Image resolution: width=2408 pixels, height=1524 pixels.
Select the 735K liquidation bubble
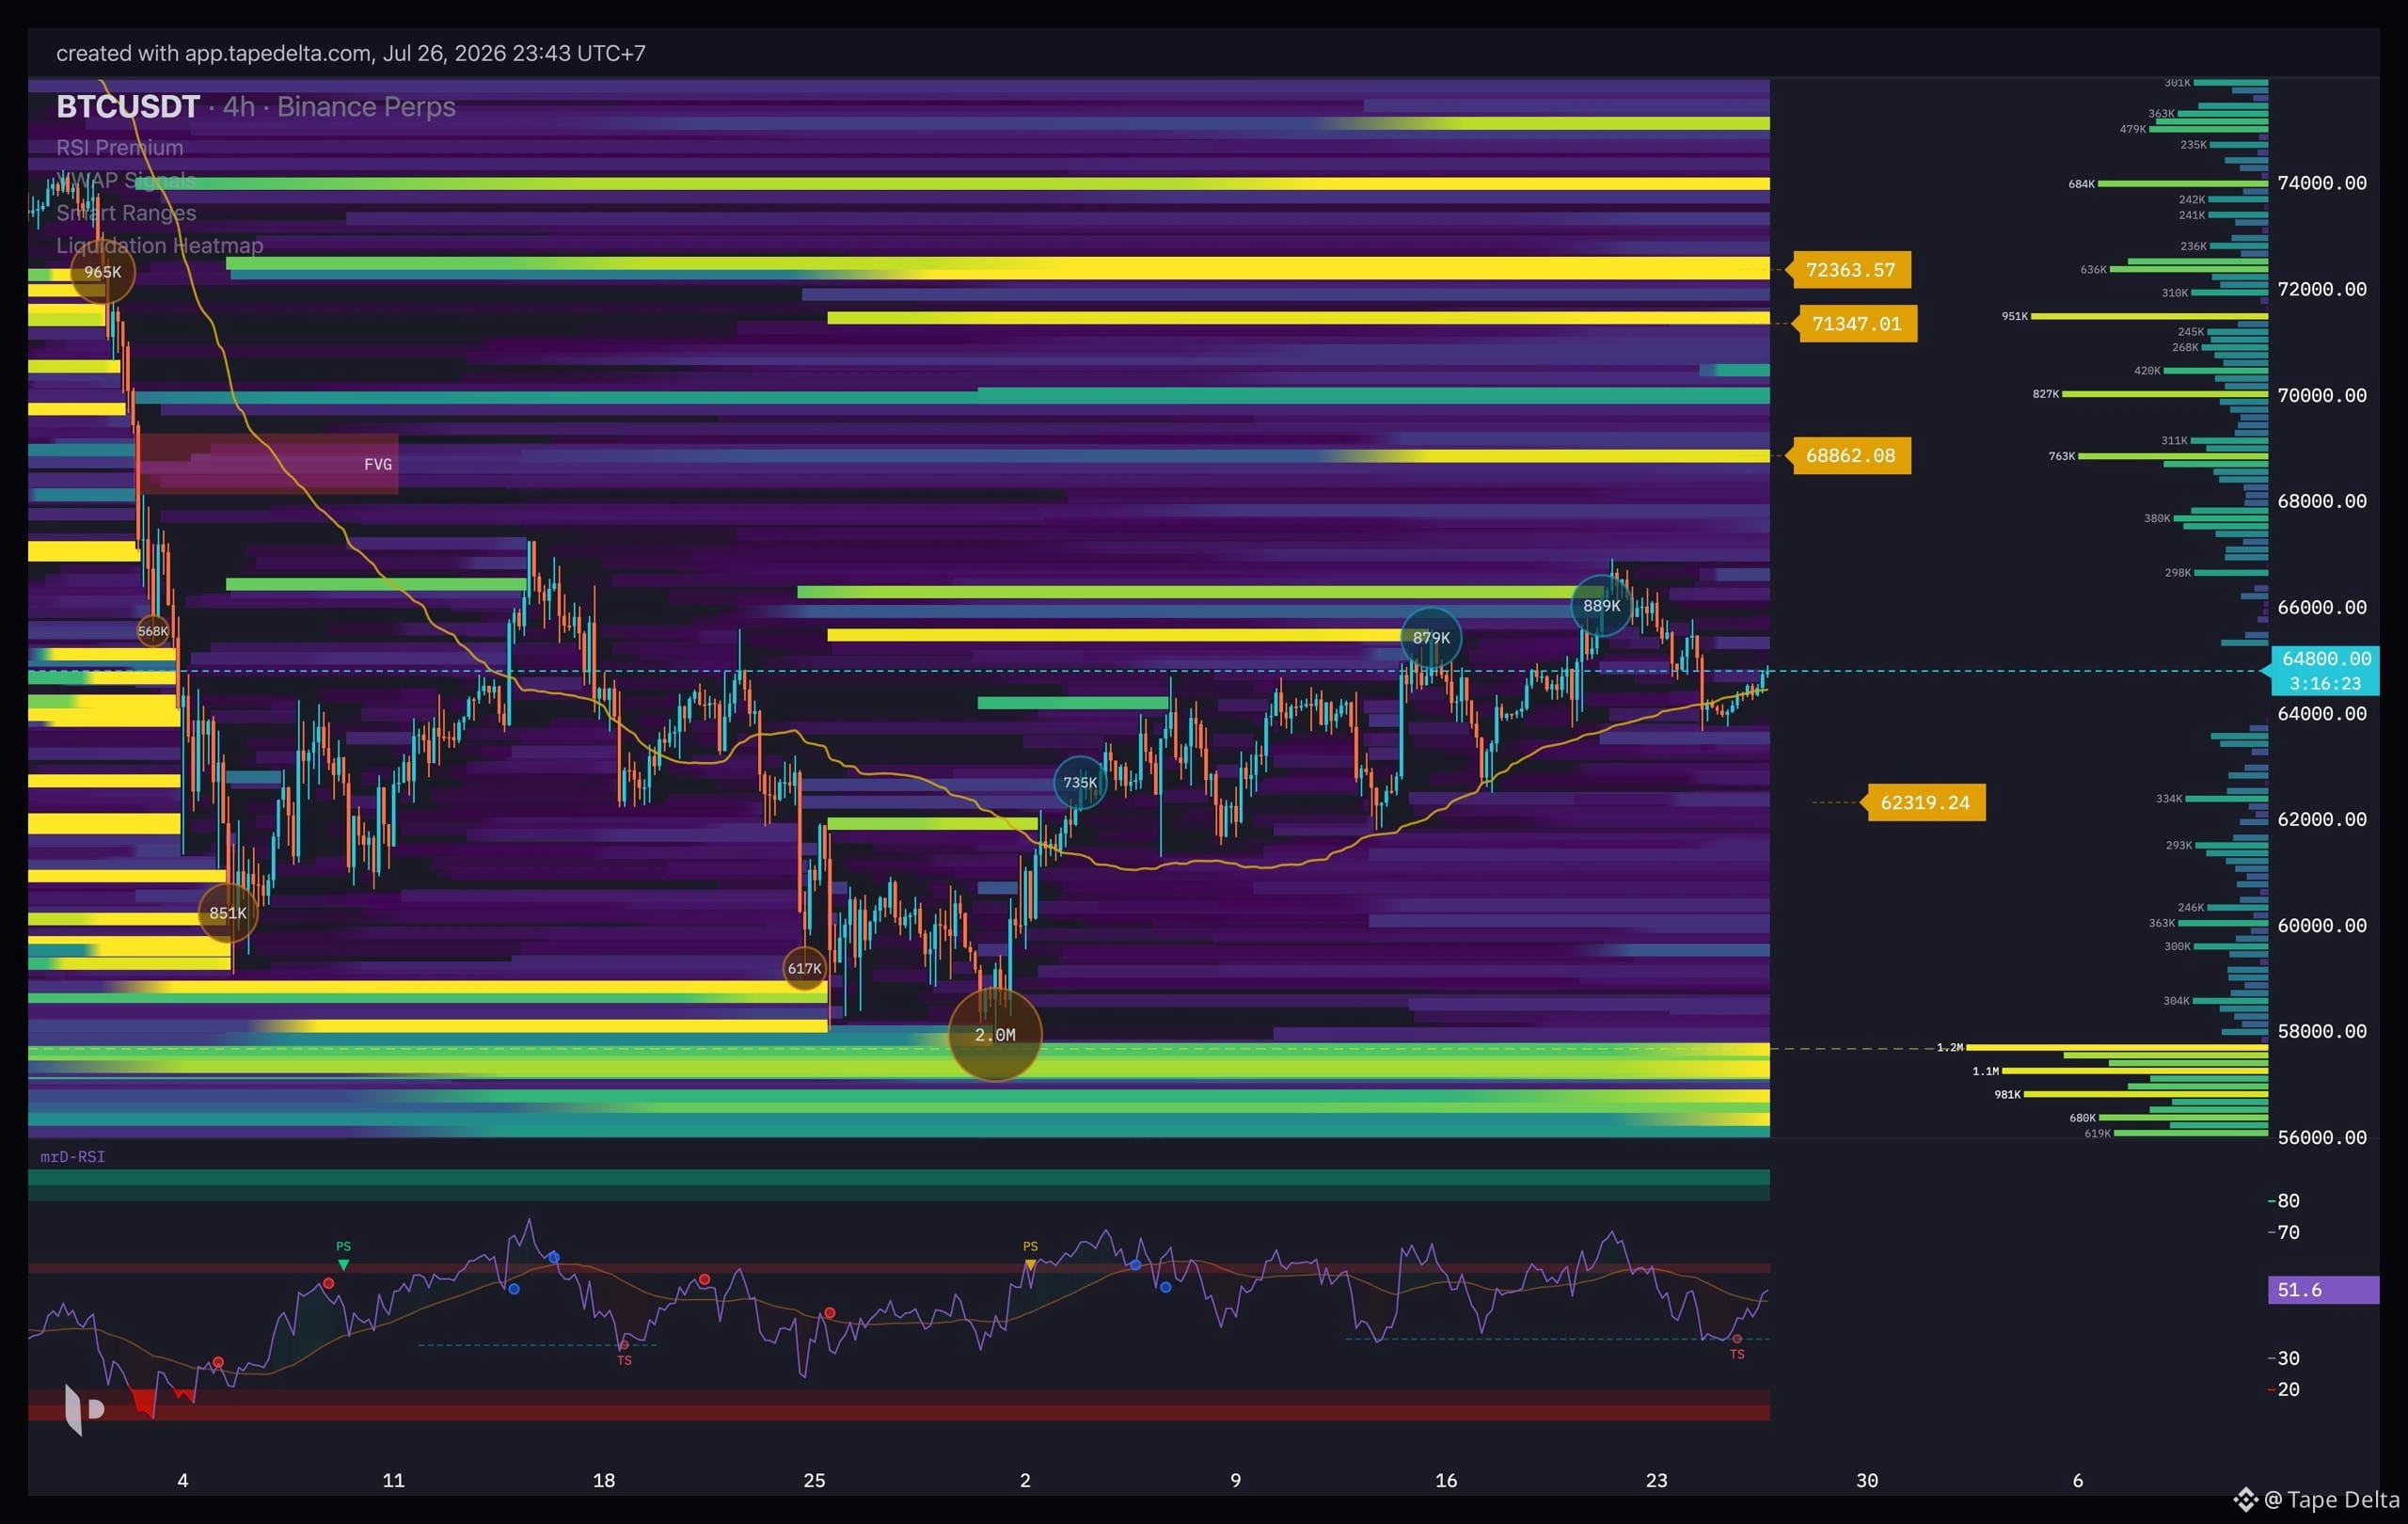tap(1080, 783)
